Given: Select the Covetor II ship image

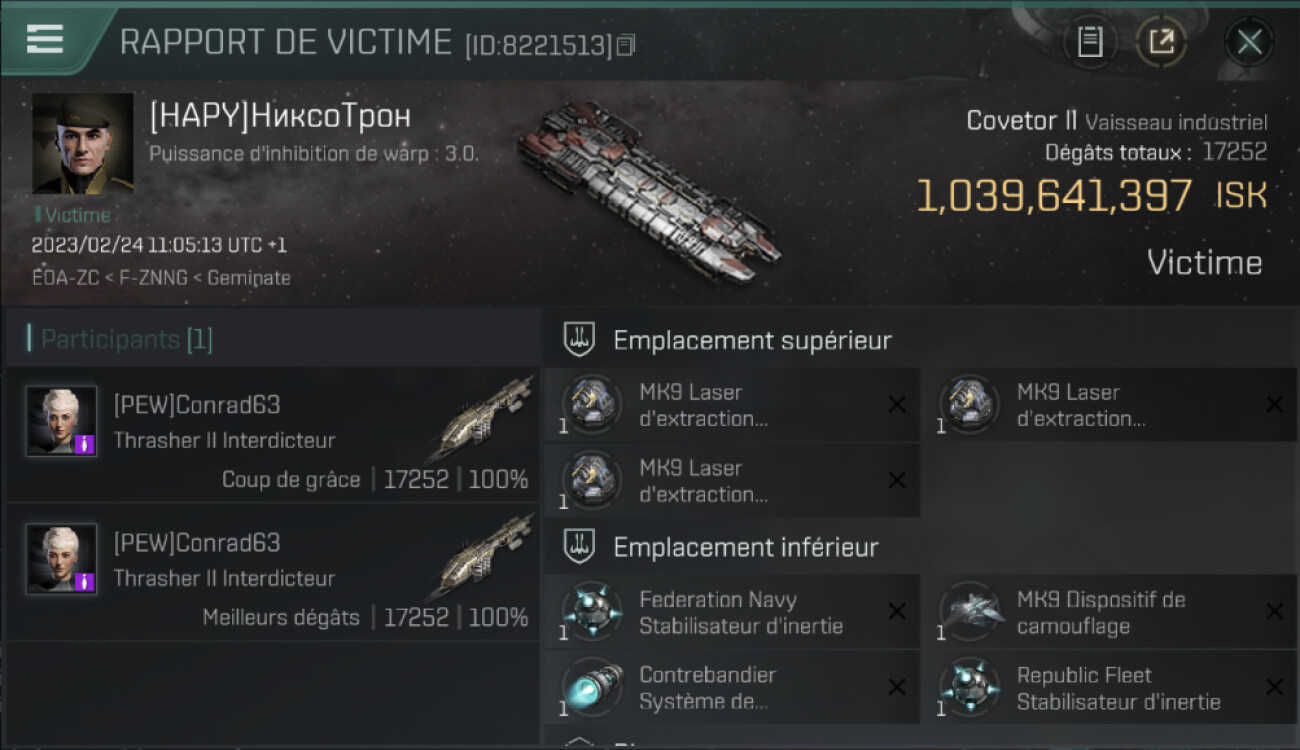Looking at the screenshot, I should pos(650,190).
